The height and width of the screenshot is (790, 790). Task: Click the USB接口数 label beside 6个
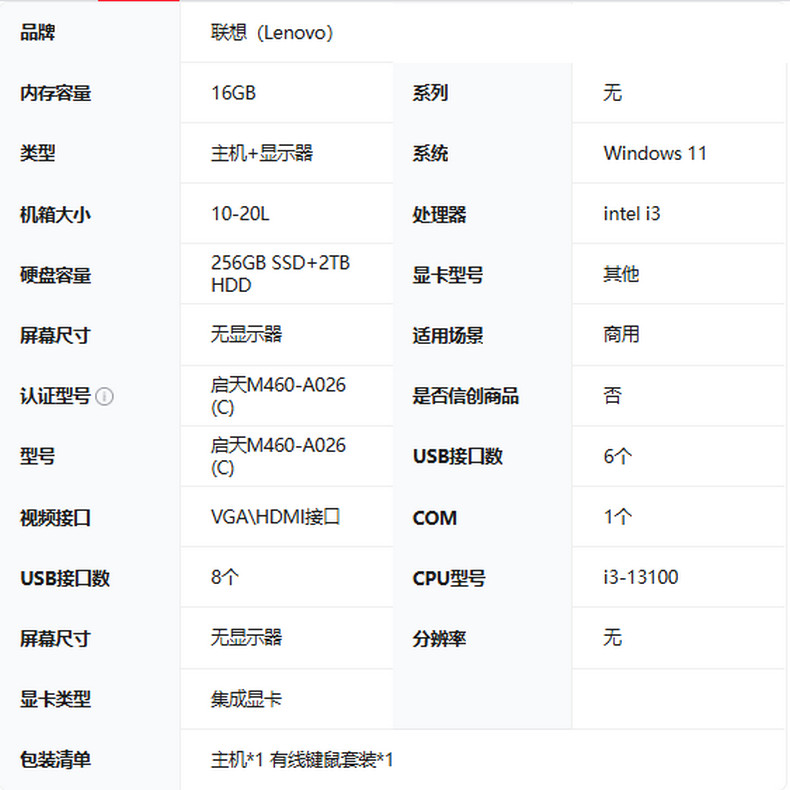tap(457, 456)
